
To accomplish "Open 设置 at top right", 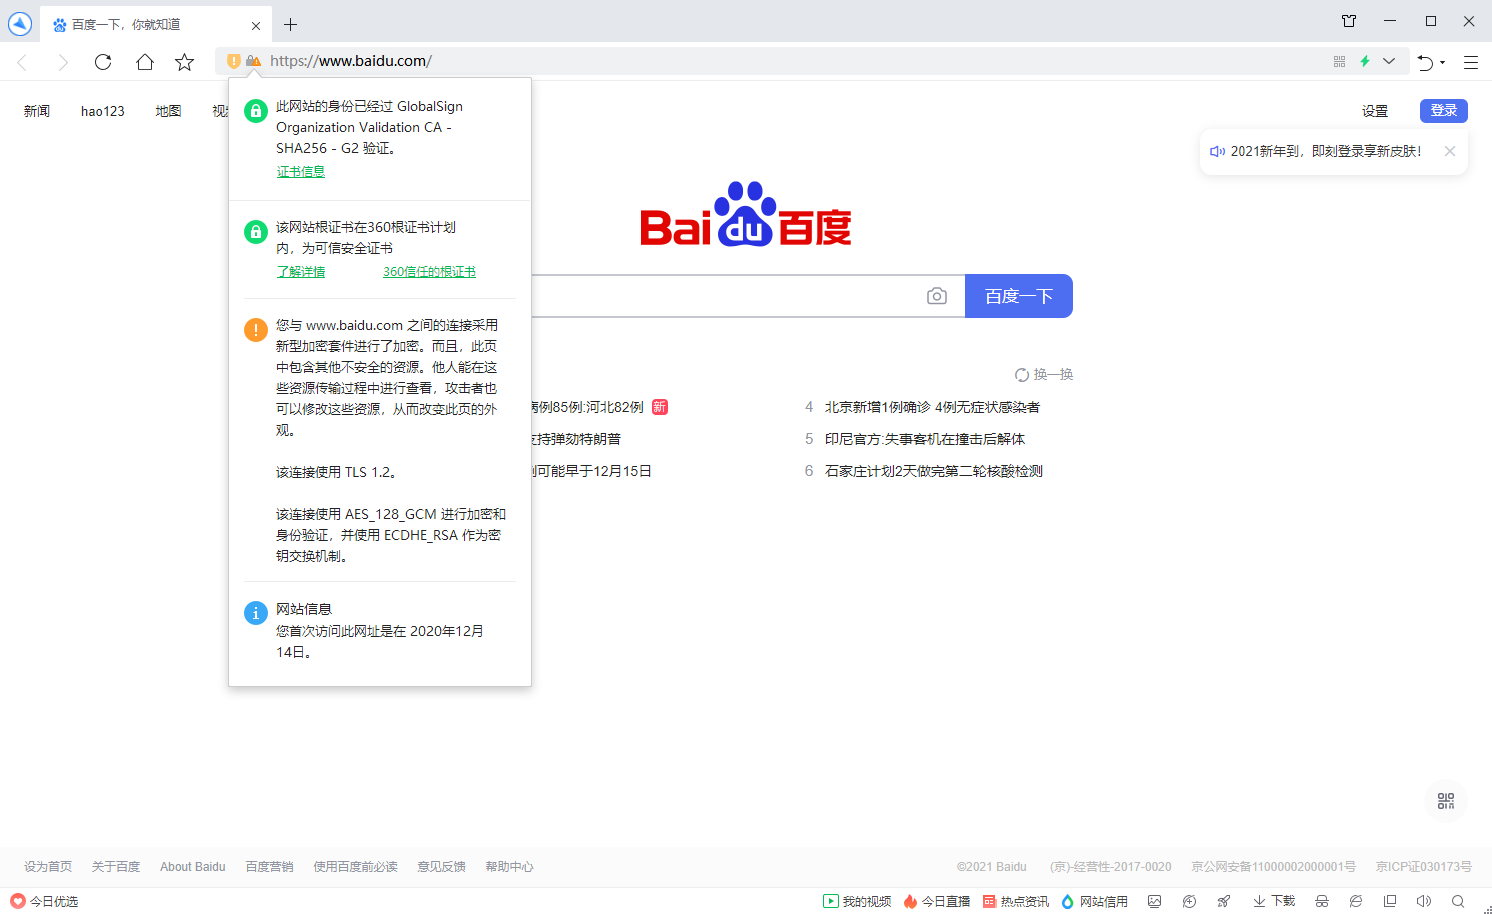I will click(1375, 111).
